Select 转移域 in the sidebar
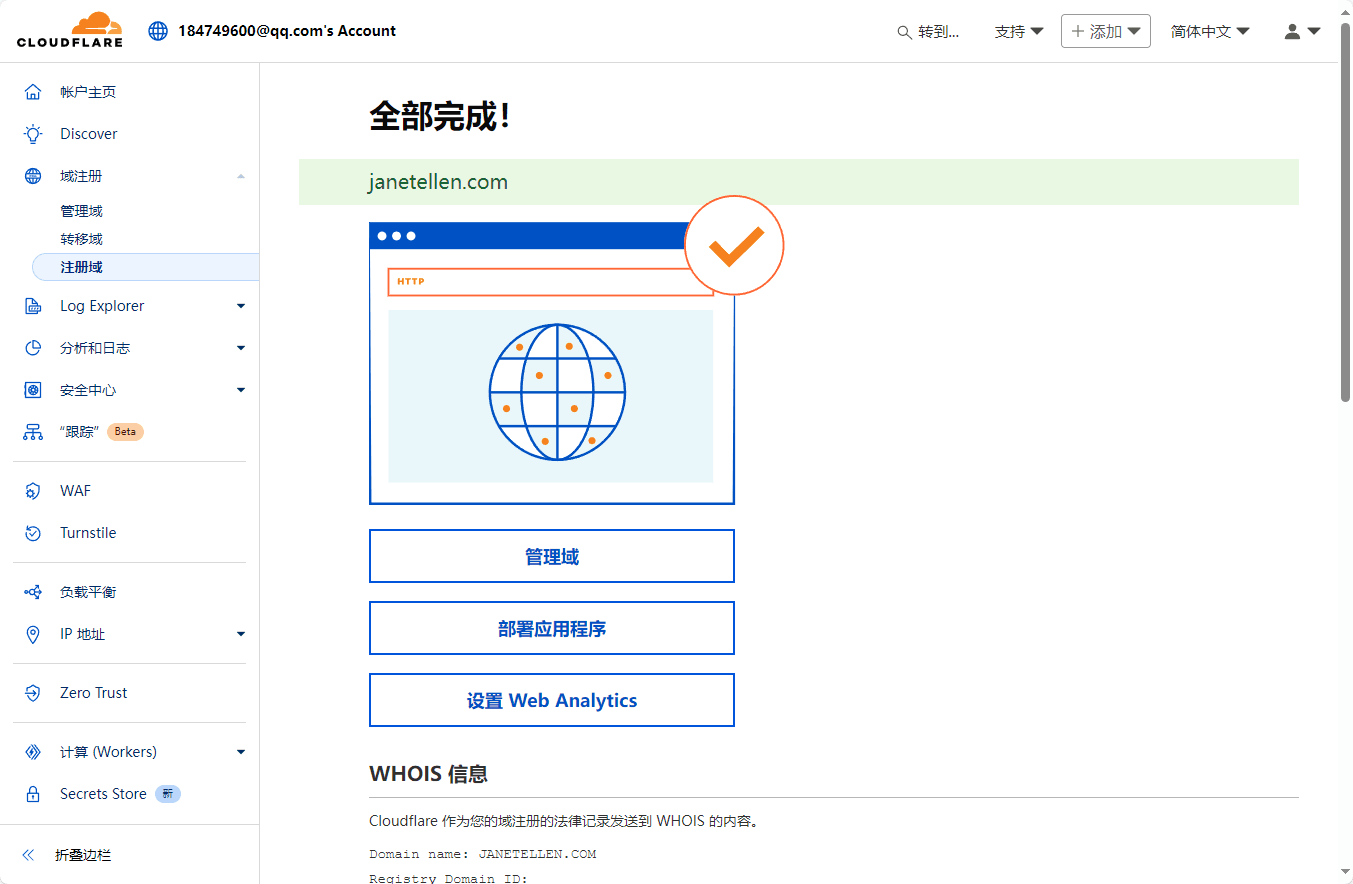This screenshot has height=884, width=1353. 81,239
